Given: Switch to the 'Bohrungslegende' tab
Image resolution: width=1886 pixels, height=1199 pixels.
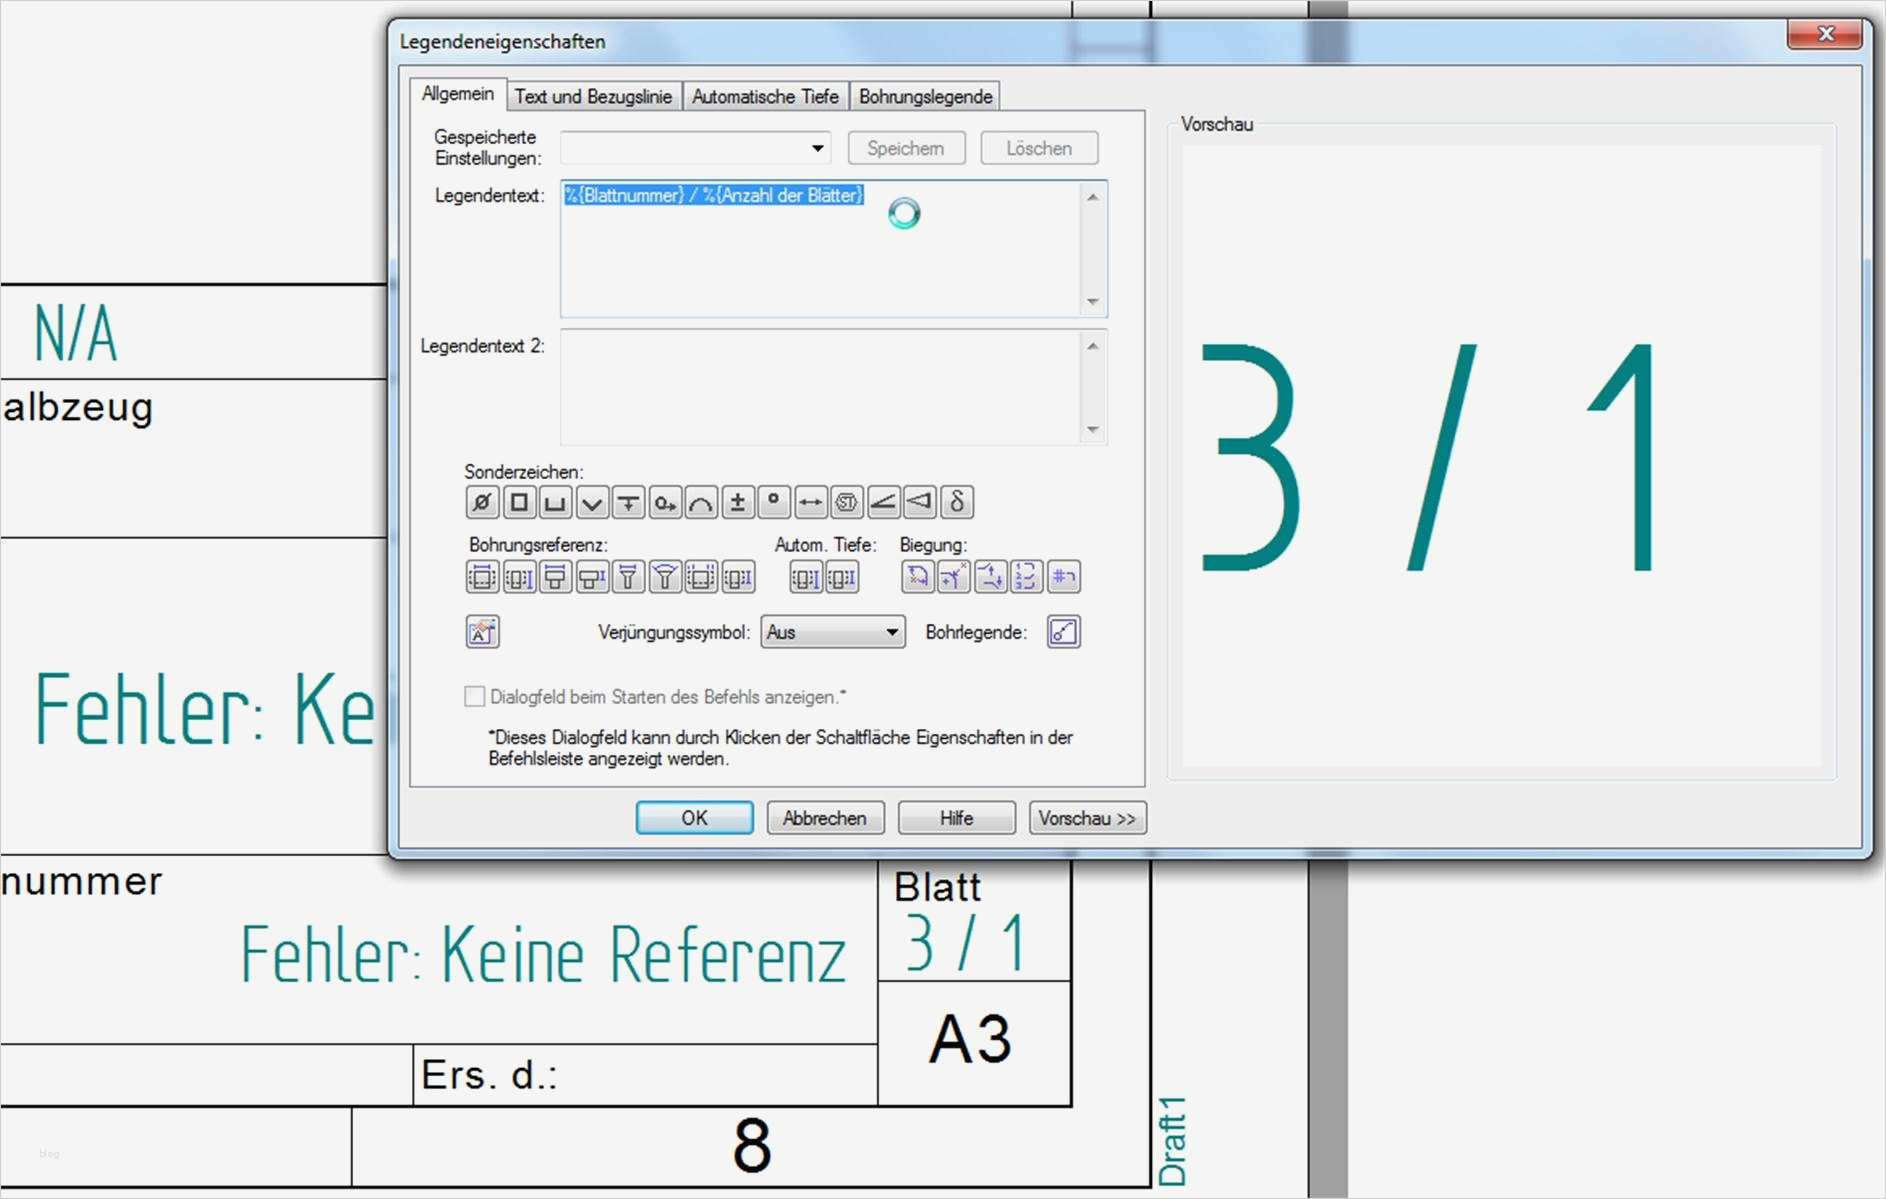Looking at the screenshot, I should [x=924, y=96].
